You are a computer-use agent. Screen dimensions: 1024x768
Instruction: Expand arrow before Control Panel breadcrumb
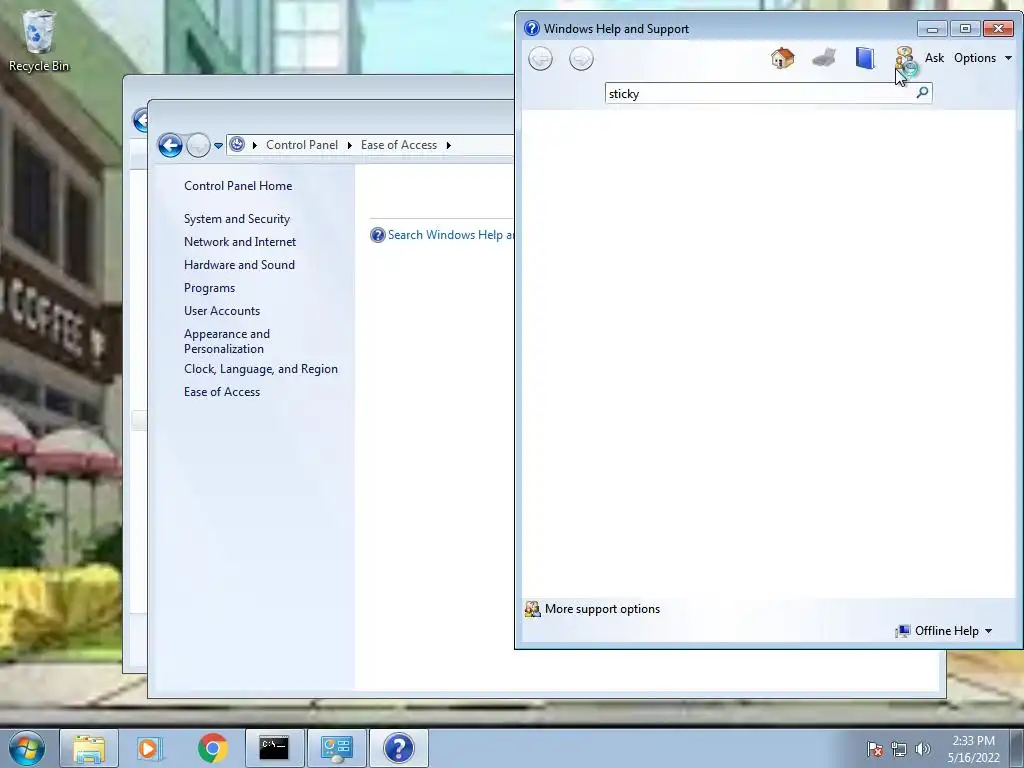(255, 145)
